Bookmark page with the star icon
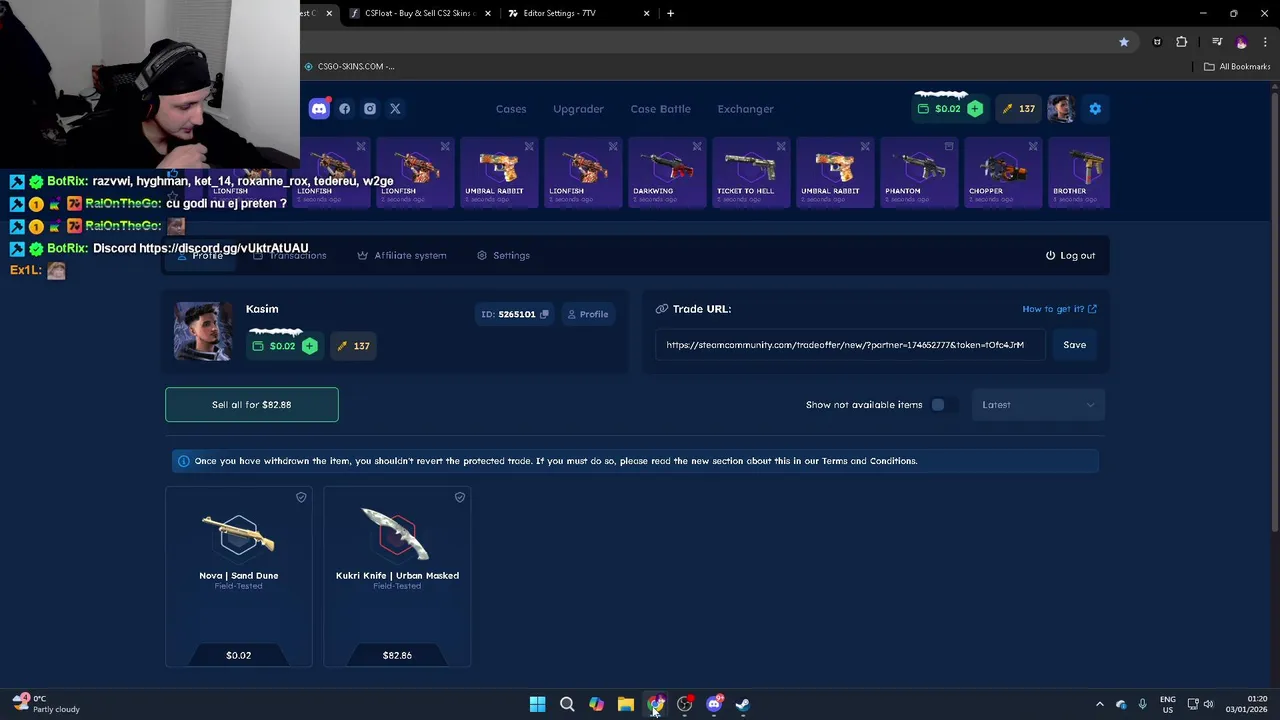Screen dimensions: 1280x720 pos(1124,42)
